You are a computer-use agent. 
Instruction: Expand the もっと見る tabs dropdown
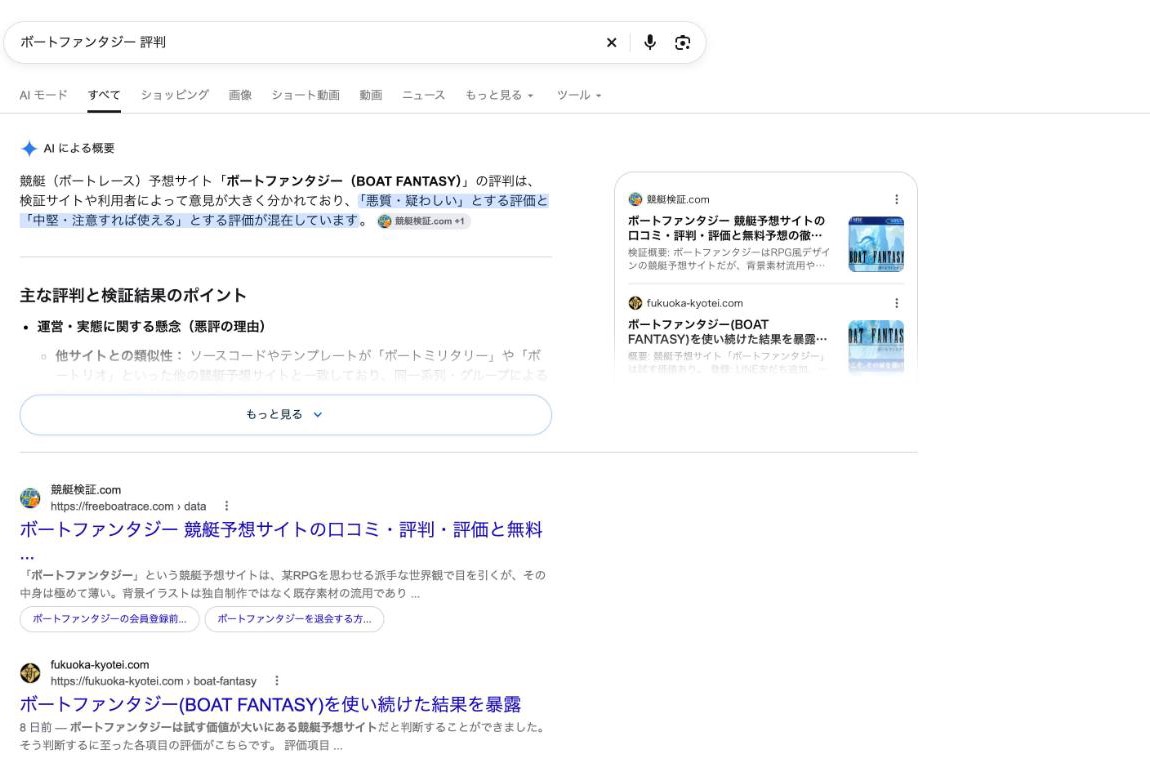coord(499,95)
